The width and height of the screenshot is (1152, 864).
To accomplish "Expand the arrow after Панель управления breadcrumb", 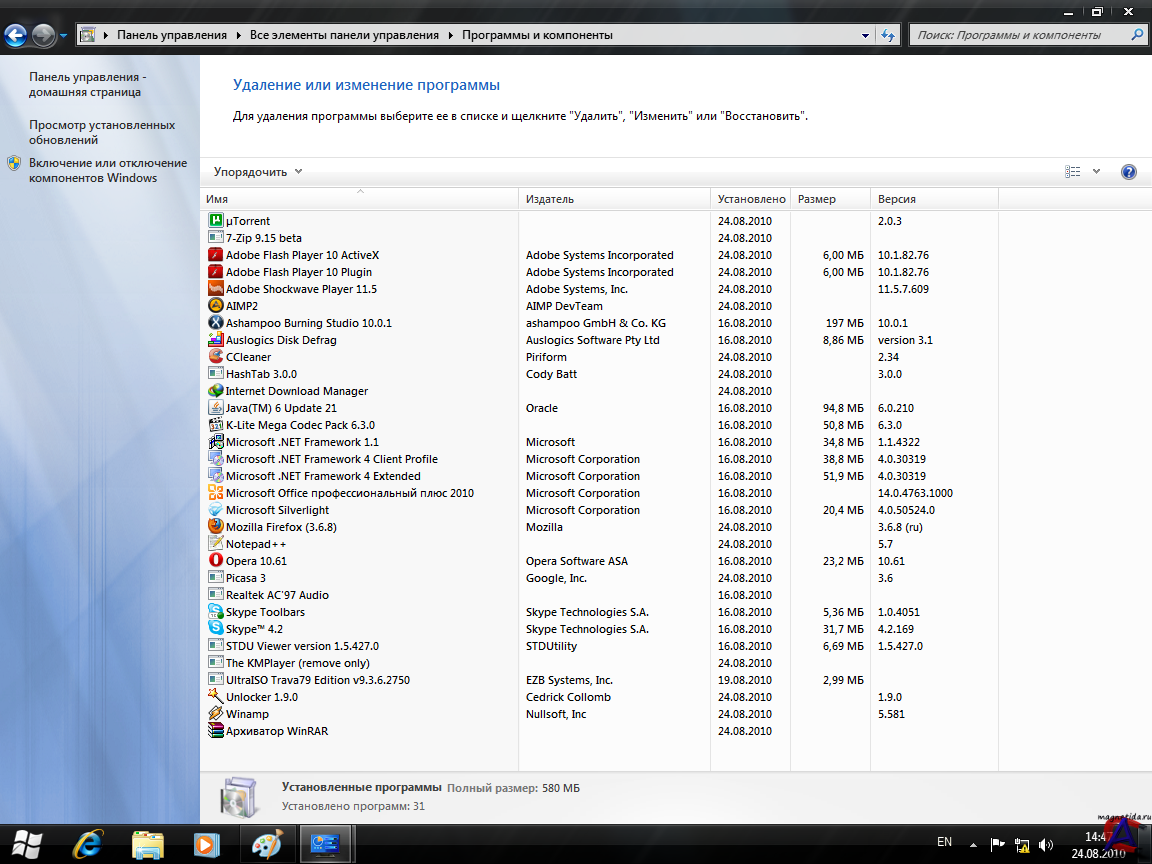I will [x=239, y=35].
